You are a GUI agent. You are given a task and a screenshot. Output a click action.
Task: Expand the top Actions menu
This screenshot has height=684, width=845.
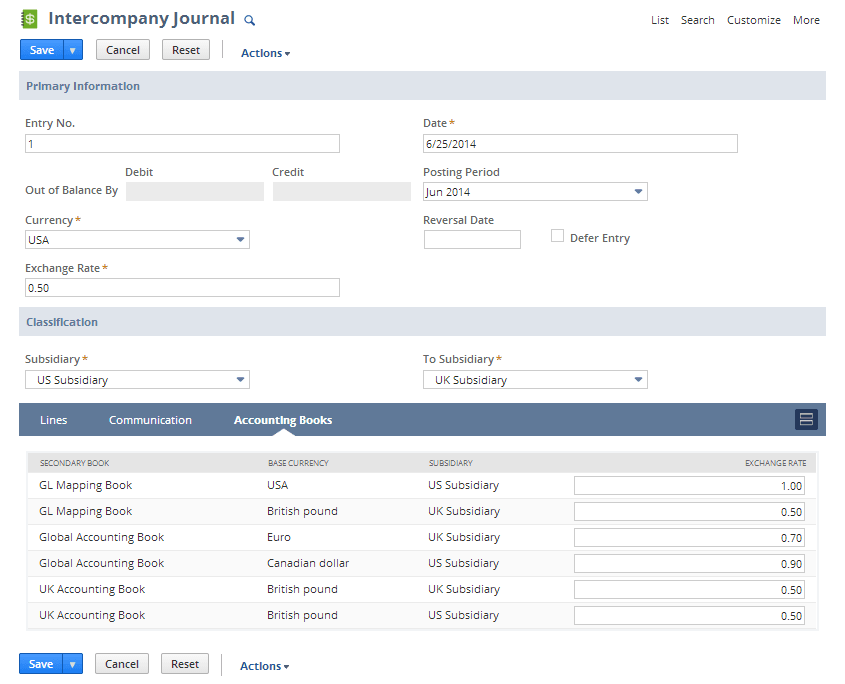click(x=265, y=53)
